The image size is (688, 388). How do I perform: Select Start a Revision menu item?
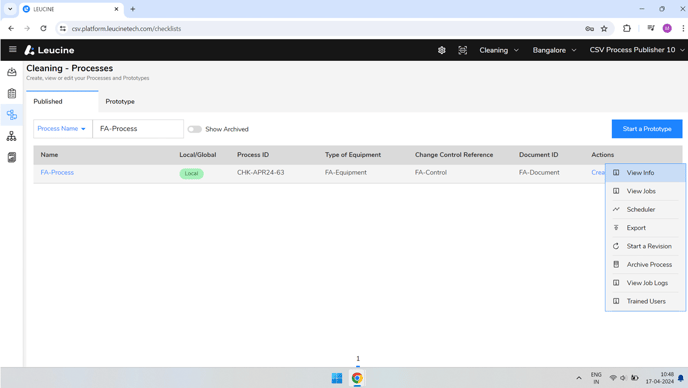tap(645, 246)
